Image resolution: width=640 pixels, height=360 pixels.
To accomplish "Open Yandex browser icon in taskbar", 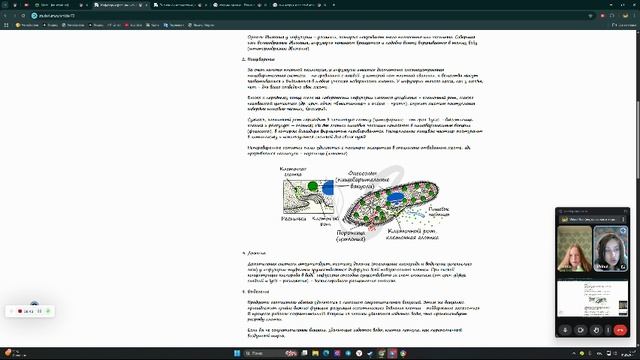I will coord(359,353).
